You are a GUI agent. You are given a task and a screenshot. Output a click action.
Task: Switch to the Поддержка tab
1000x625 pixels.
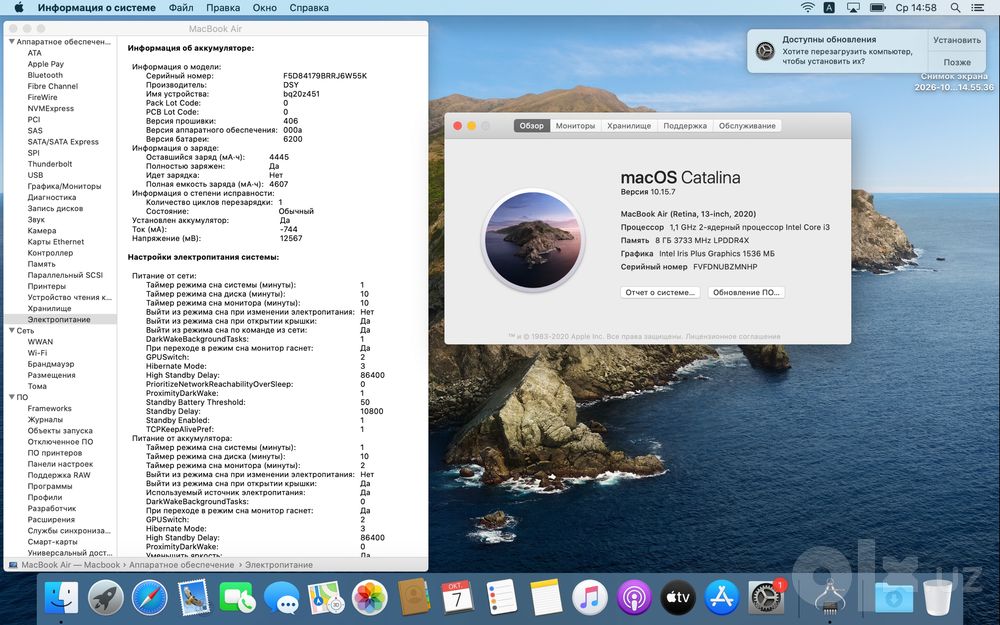click(685, 126)
